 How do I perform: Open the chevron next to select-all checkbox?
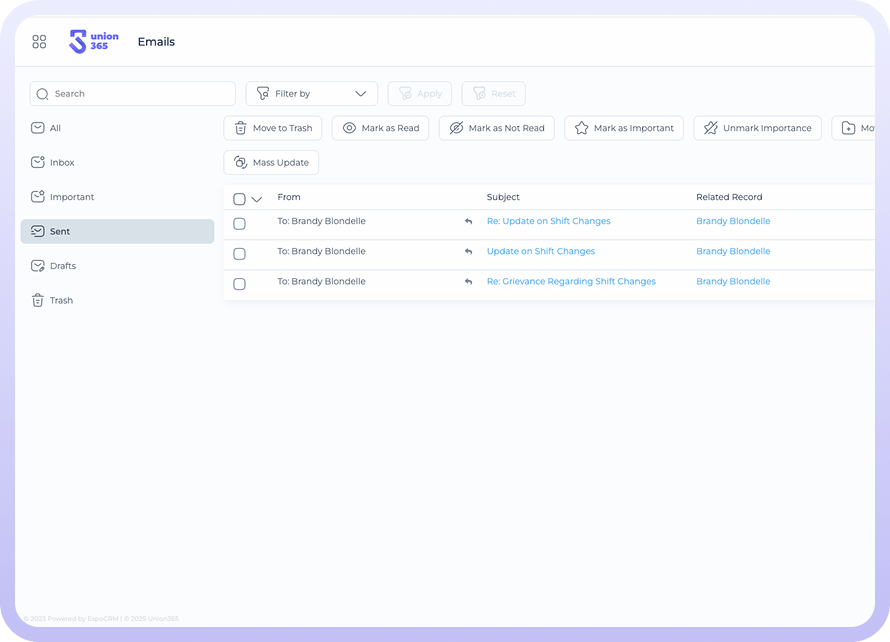pos(257,199)
